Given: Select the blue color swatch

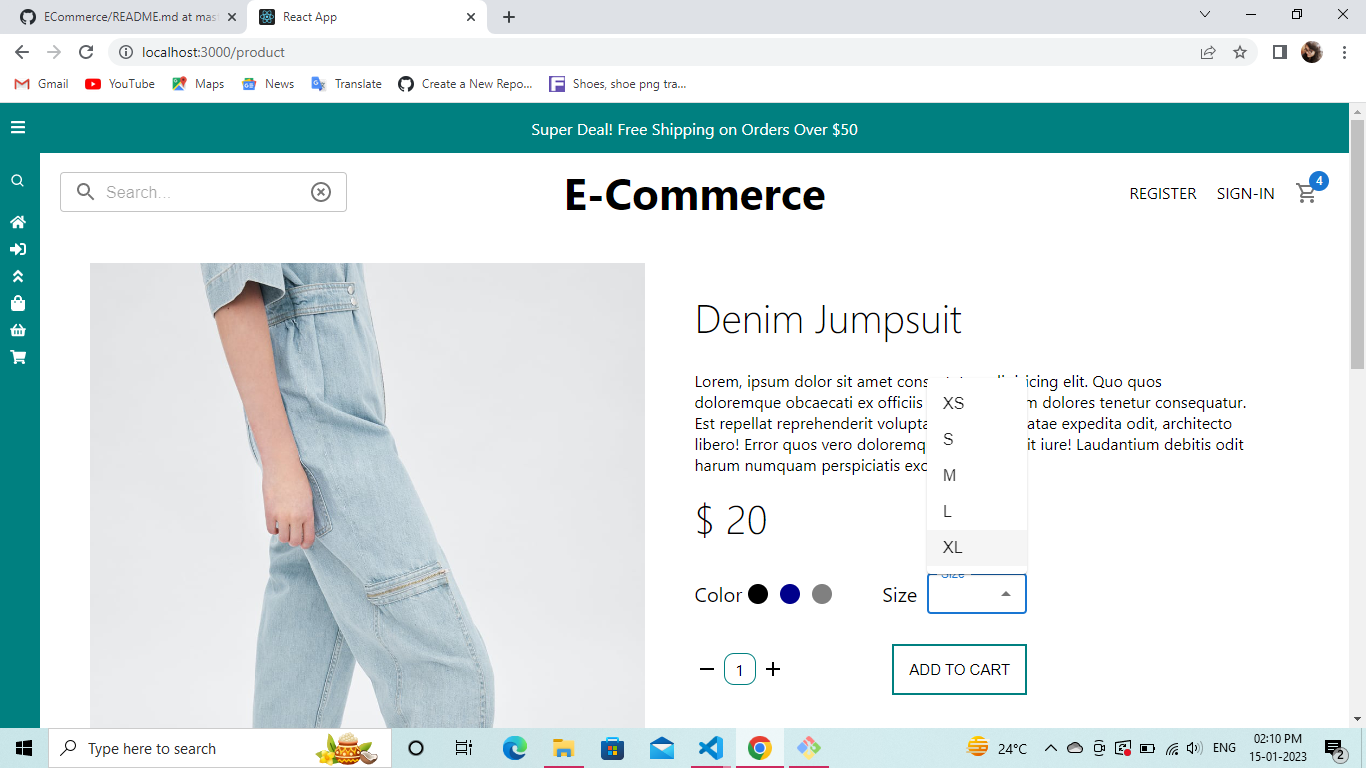Looking at the screenshot, I should (x=790, y=593).
